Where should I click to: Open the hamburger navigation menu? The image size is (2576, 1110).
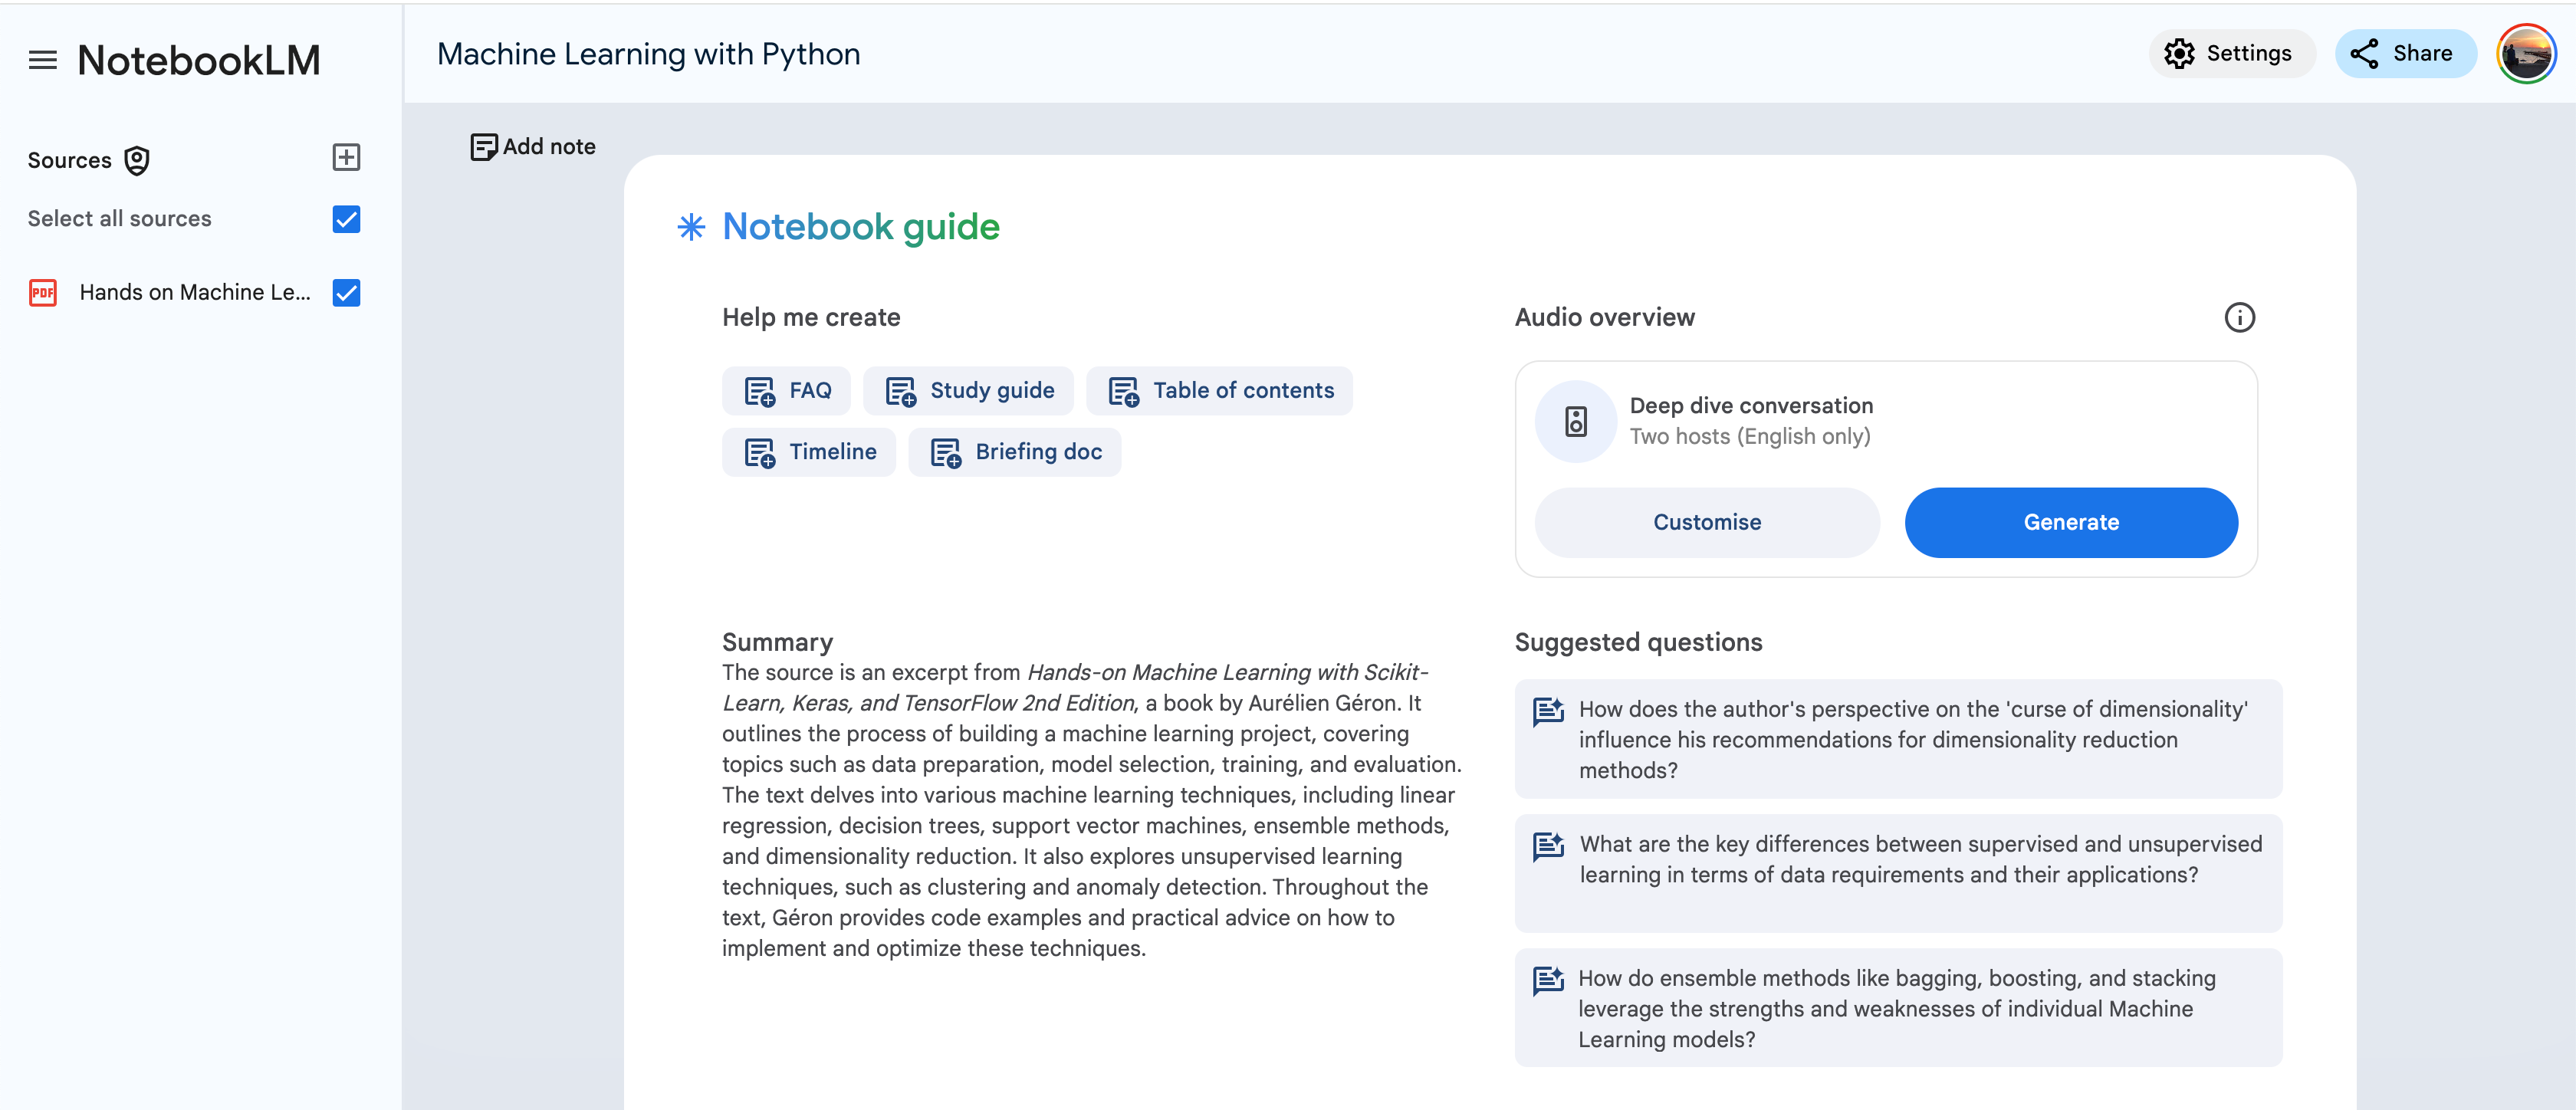42,60
